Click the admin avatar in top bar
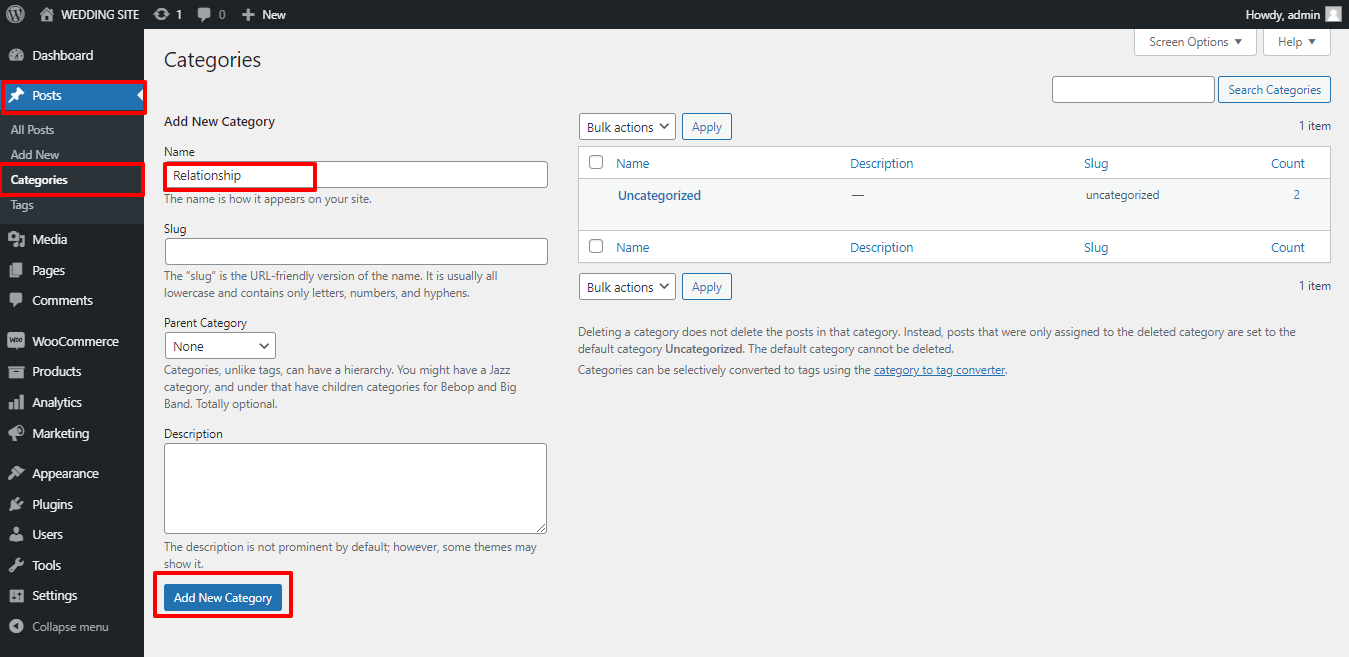 point(1333,14)
